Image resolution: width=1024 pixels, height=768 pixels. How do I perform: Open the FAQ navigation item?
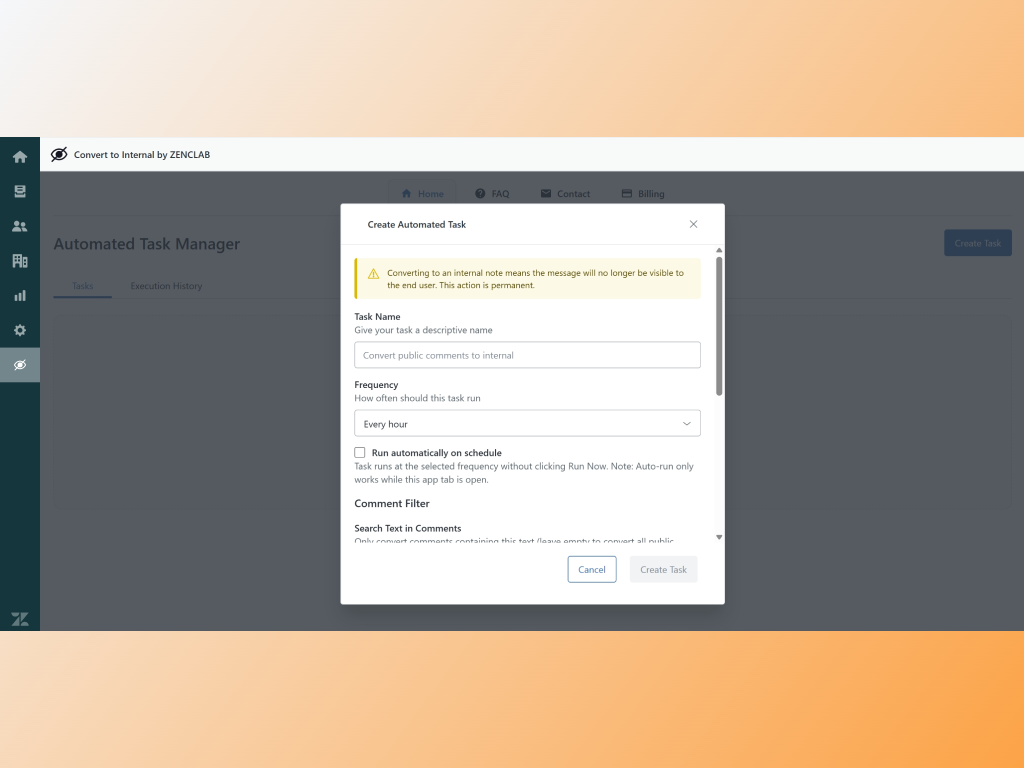(x=492, y=194)
